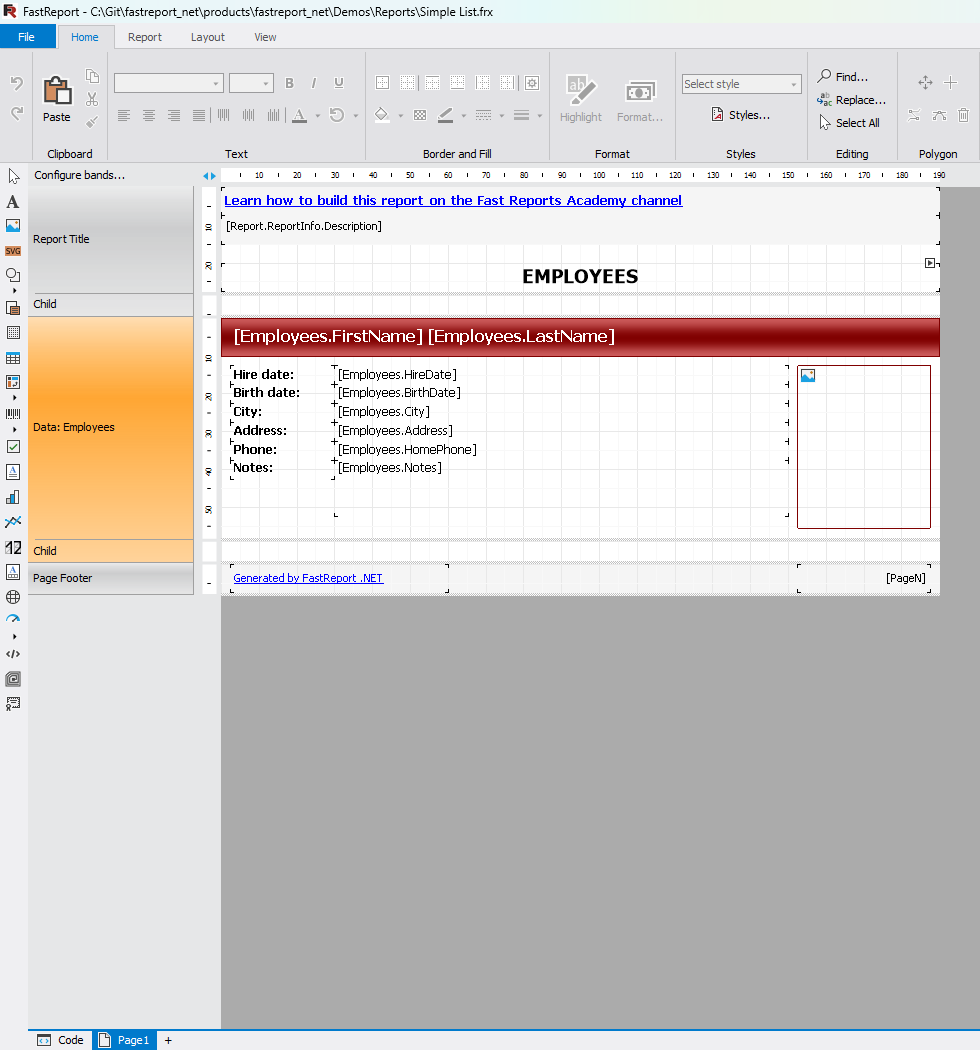
Task: Click the border line color pencil swatch
Action: pos(445,115)
